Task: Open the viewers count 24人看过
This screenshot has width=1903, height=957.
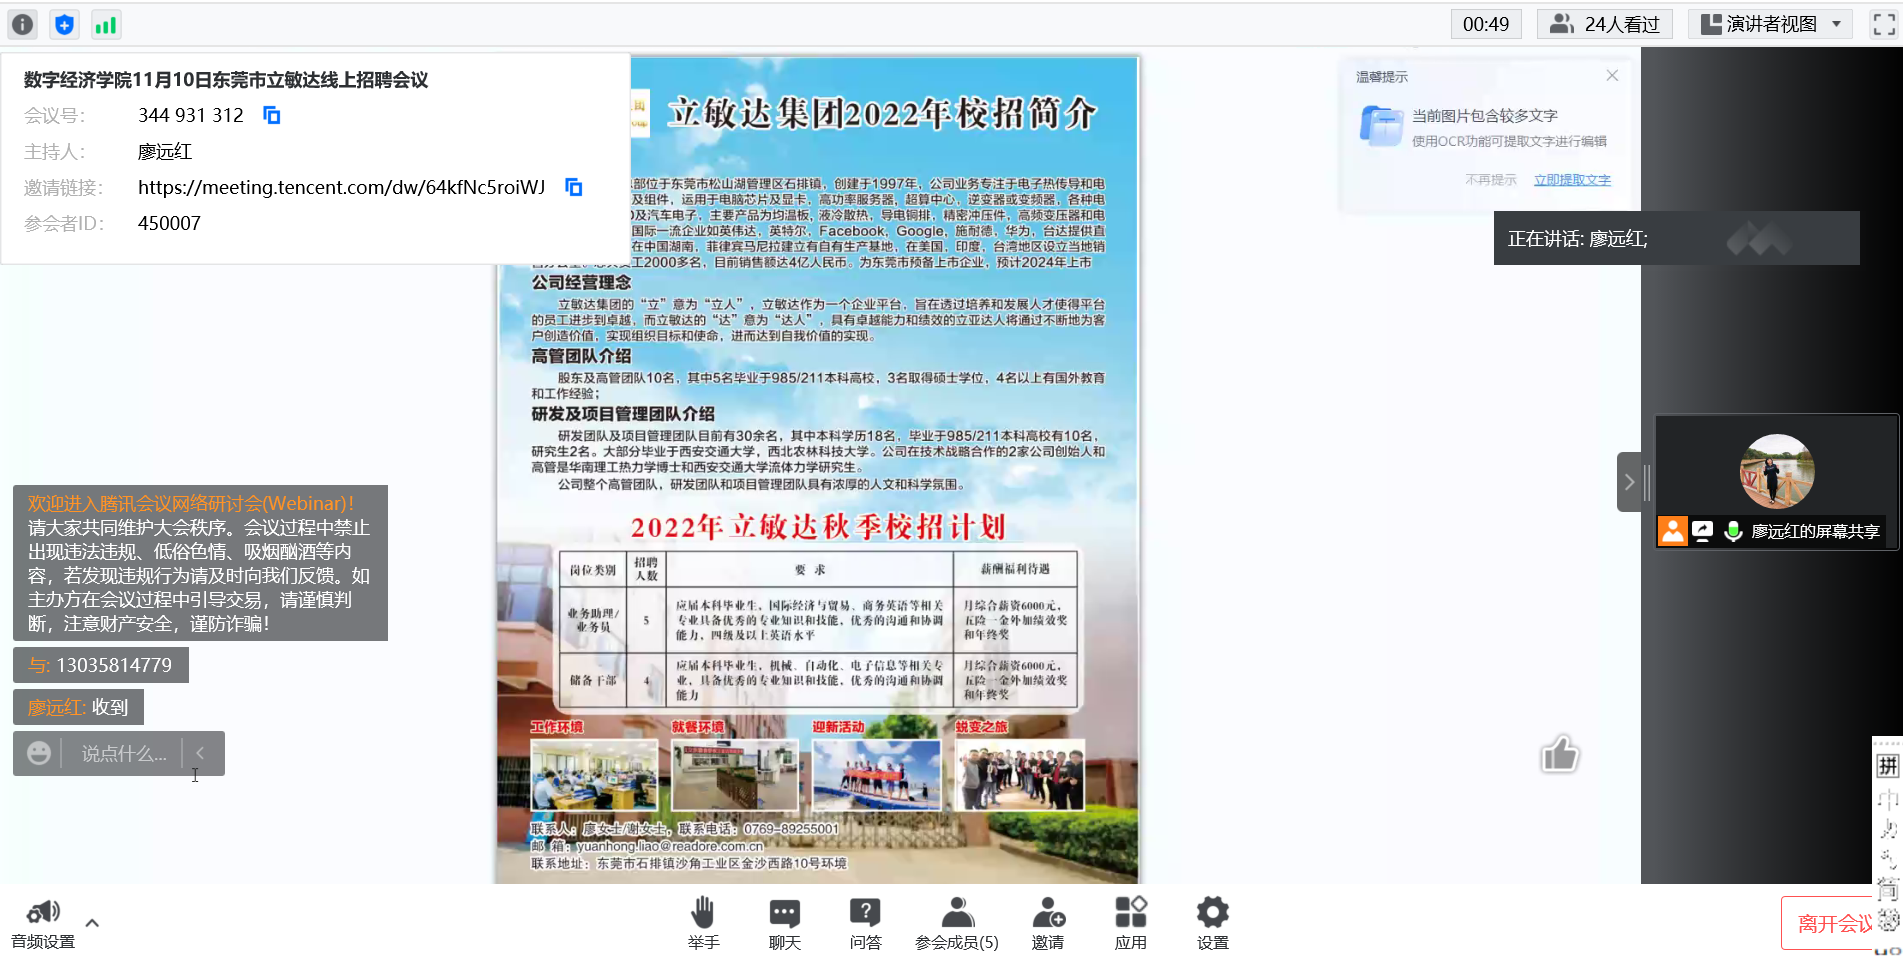Action: (1604, 24)
